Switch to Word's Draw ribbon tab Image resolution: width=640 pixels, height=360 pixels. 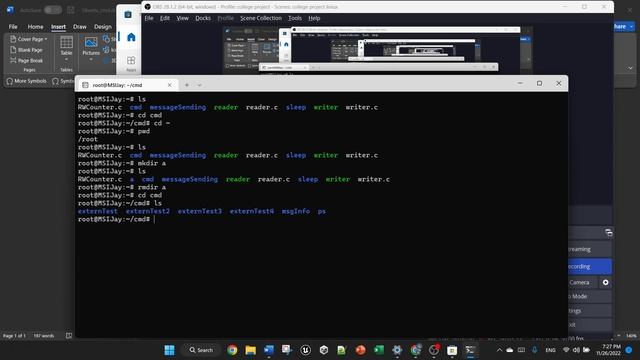(80, 27)
